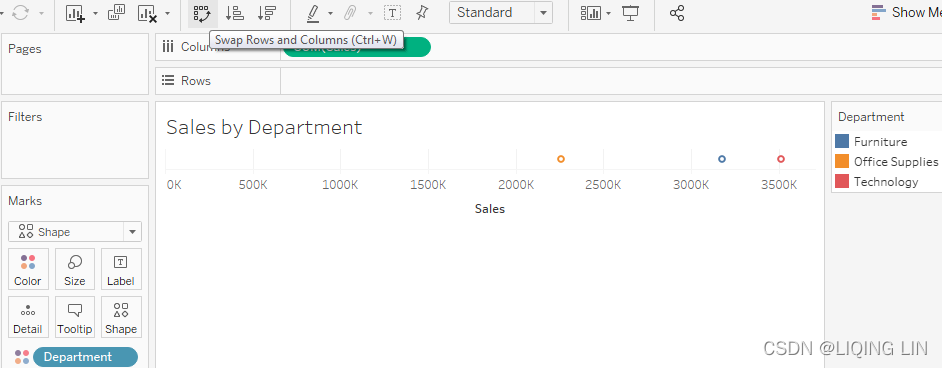This screenshot has height=368, width=942.
Task: Click the Furniture blue legend swatch
Action: (x=842, y=142)
